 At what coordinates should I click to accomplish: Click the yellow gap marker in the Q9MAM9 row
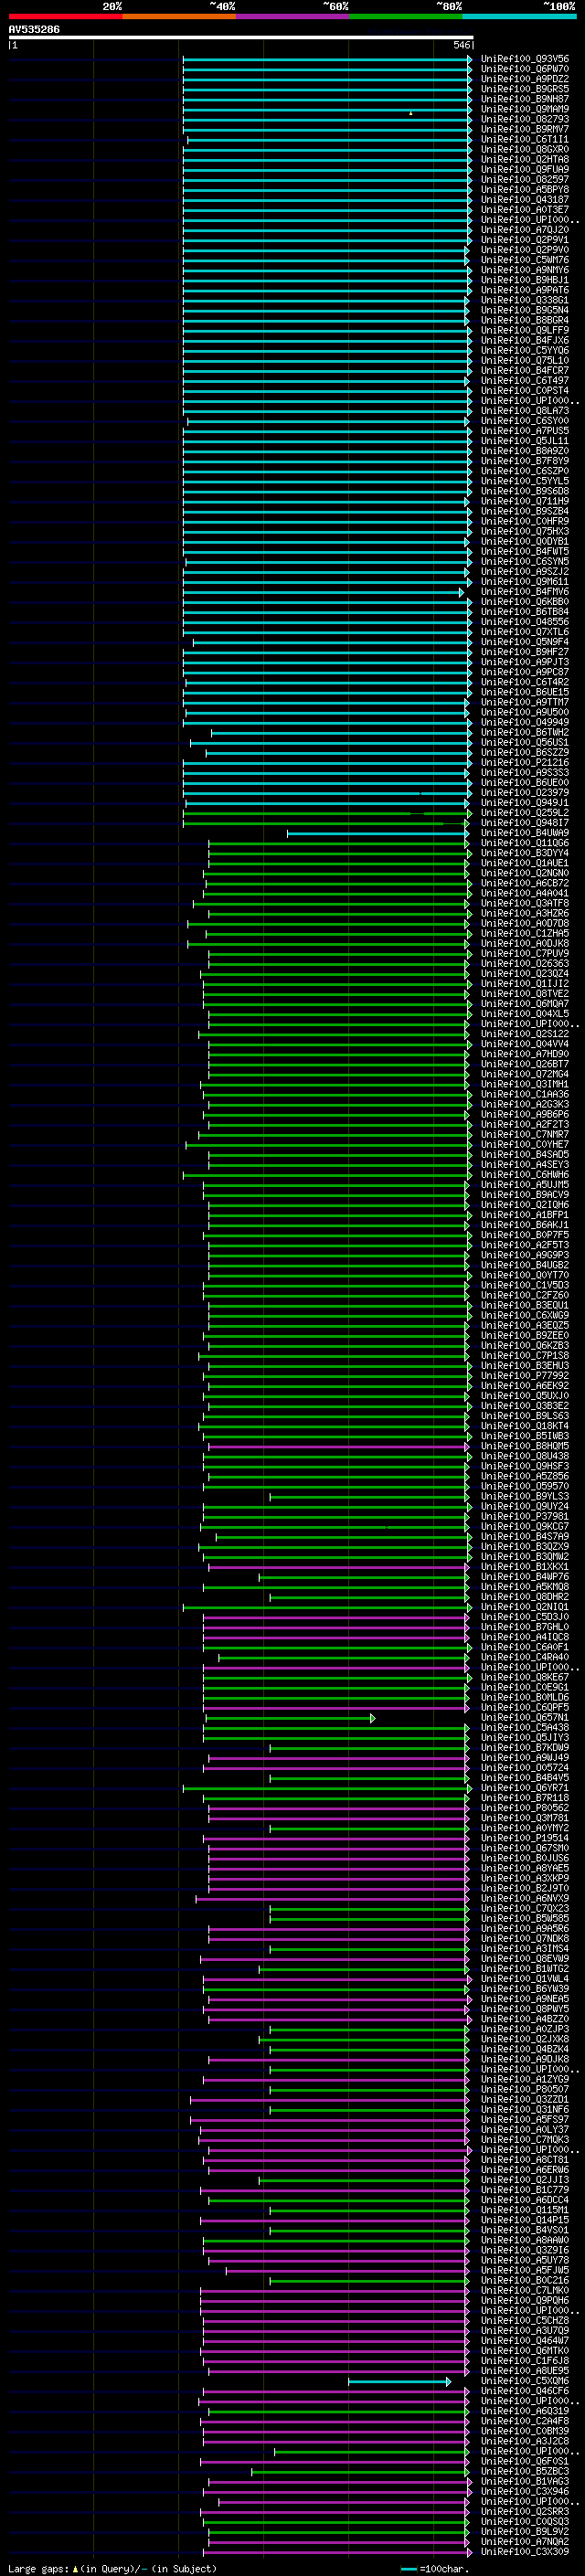point(410,114)
